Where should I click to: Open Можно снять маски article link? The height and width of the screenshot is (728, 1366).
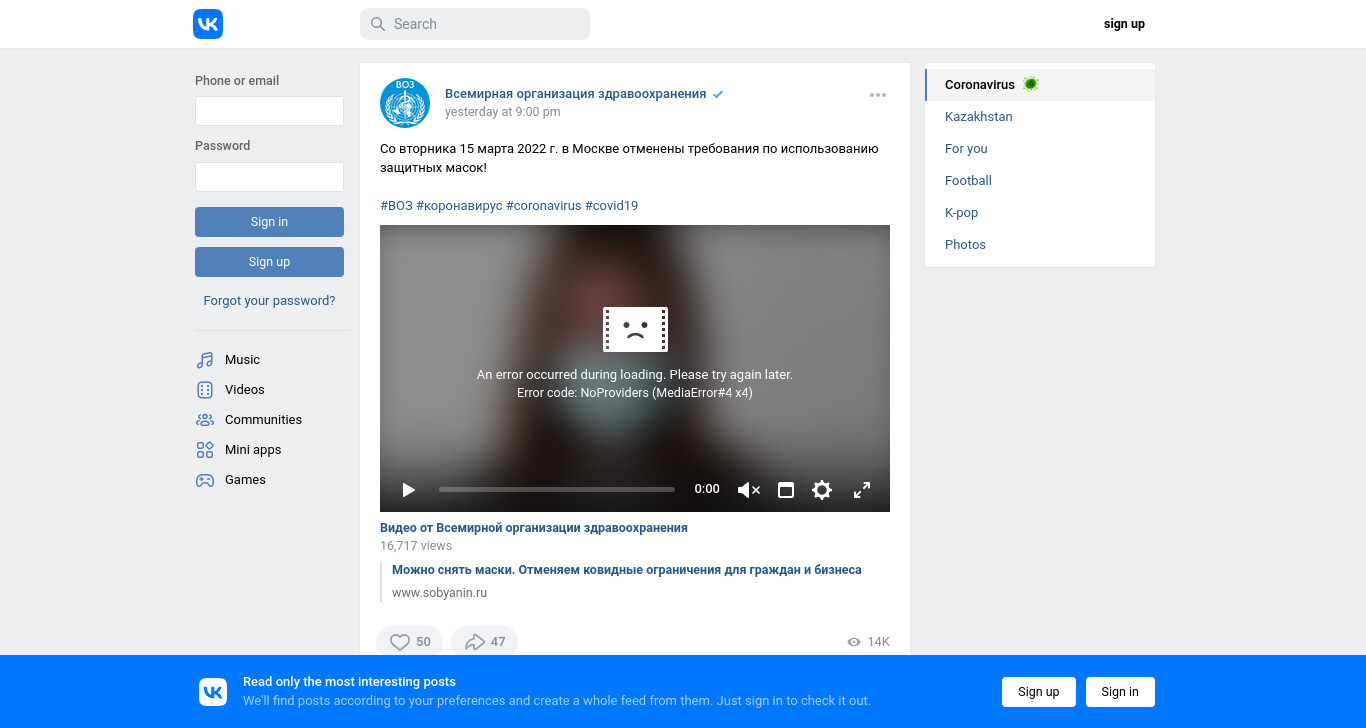point(626,570)
